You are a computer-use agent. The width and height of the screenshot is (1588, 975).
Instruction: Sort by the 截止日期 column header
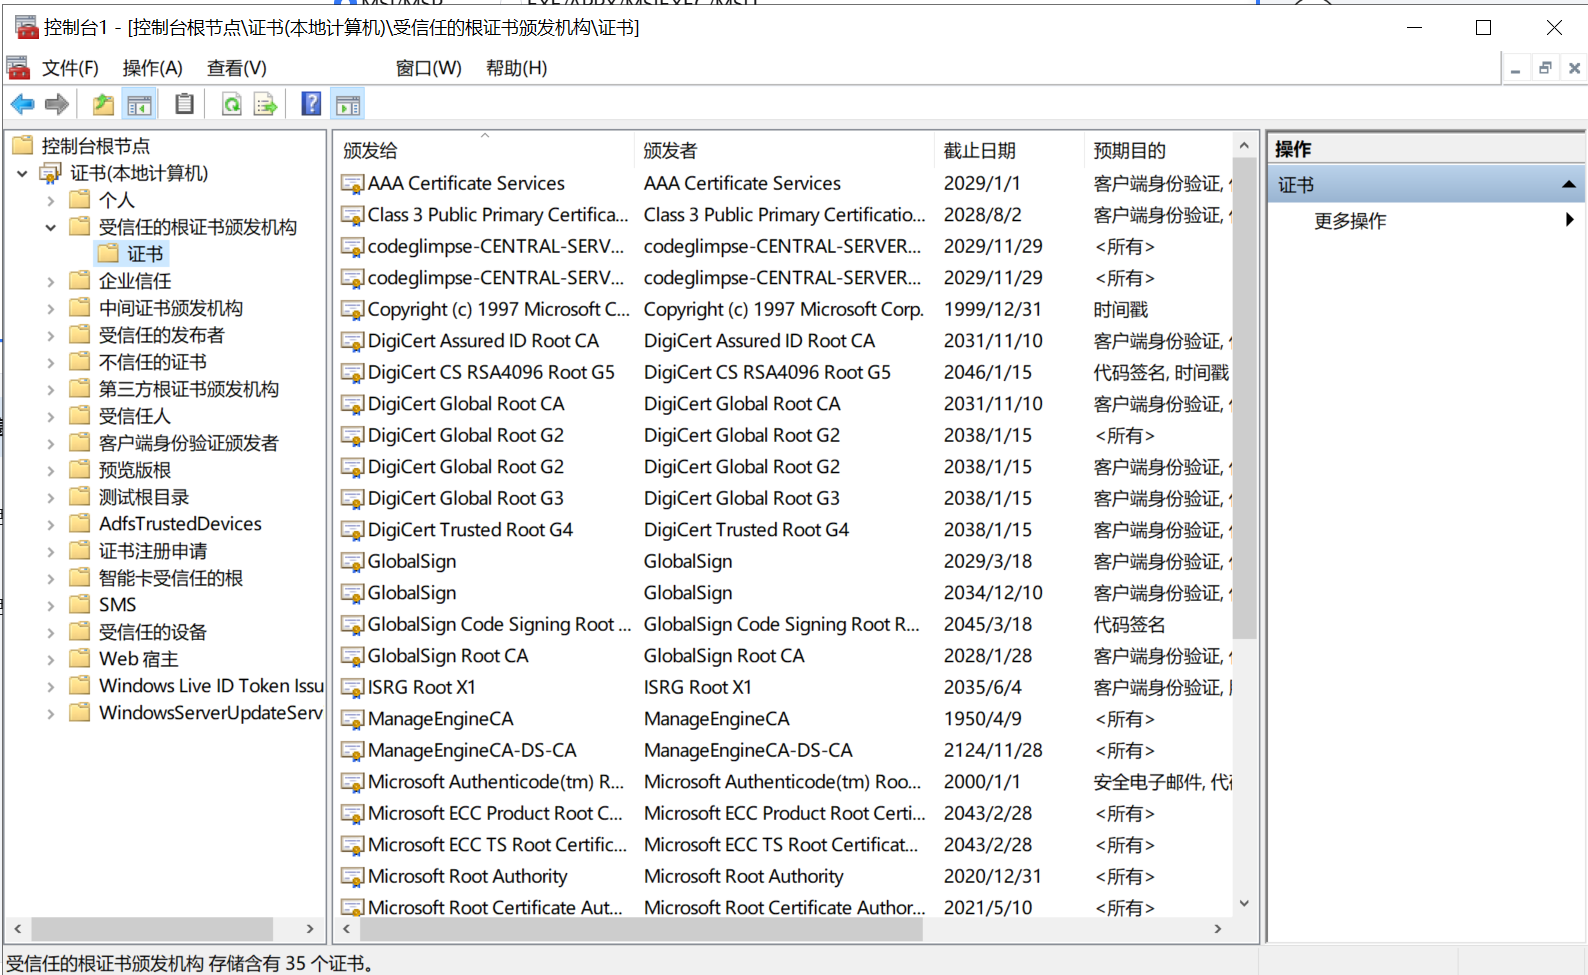click(1010, 150)
